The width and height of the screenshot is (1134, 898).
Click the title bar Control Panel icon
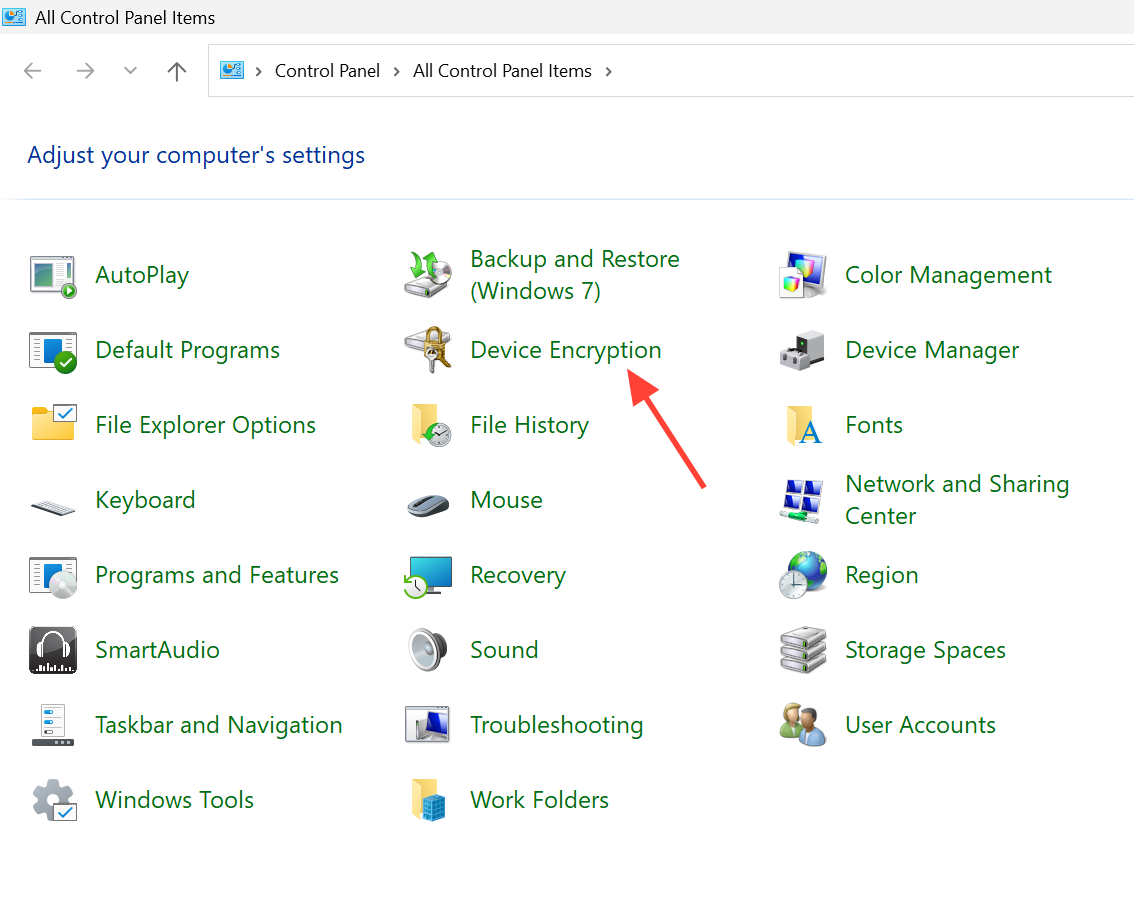click(x=14, y=17)
